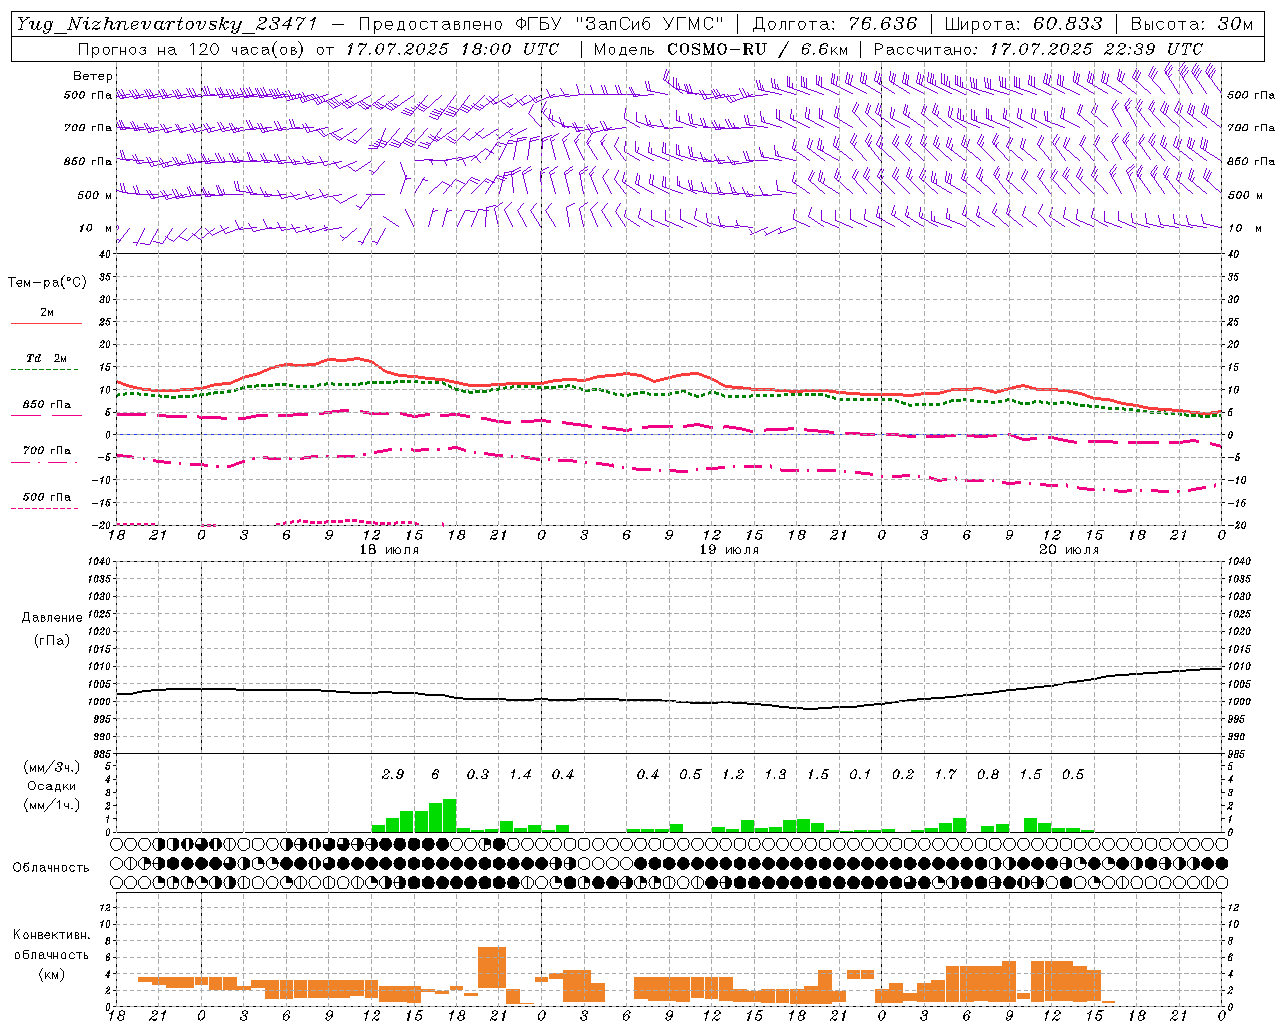Click the (мм/3ч.) unit label
The height and width of the screenshot is (1024, 1280).
pos(51,767)
